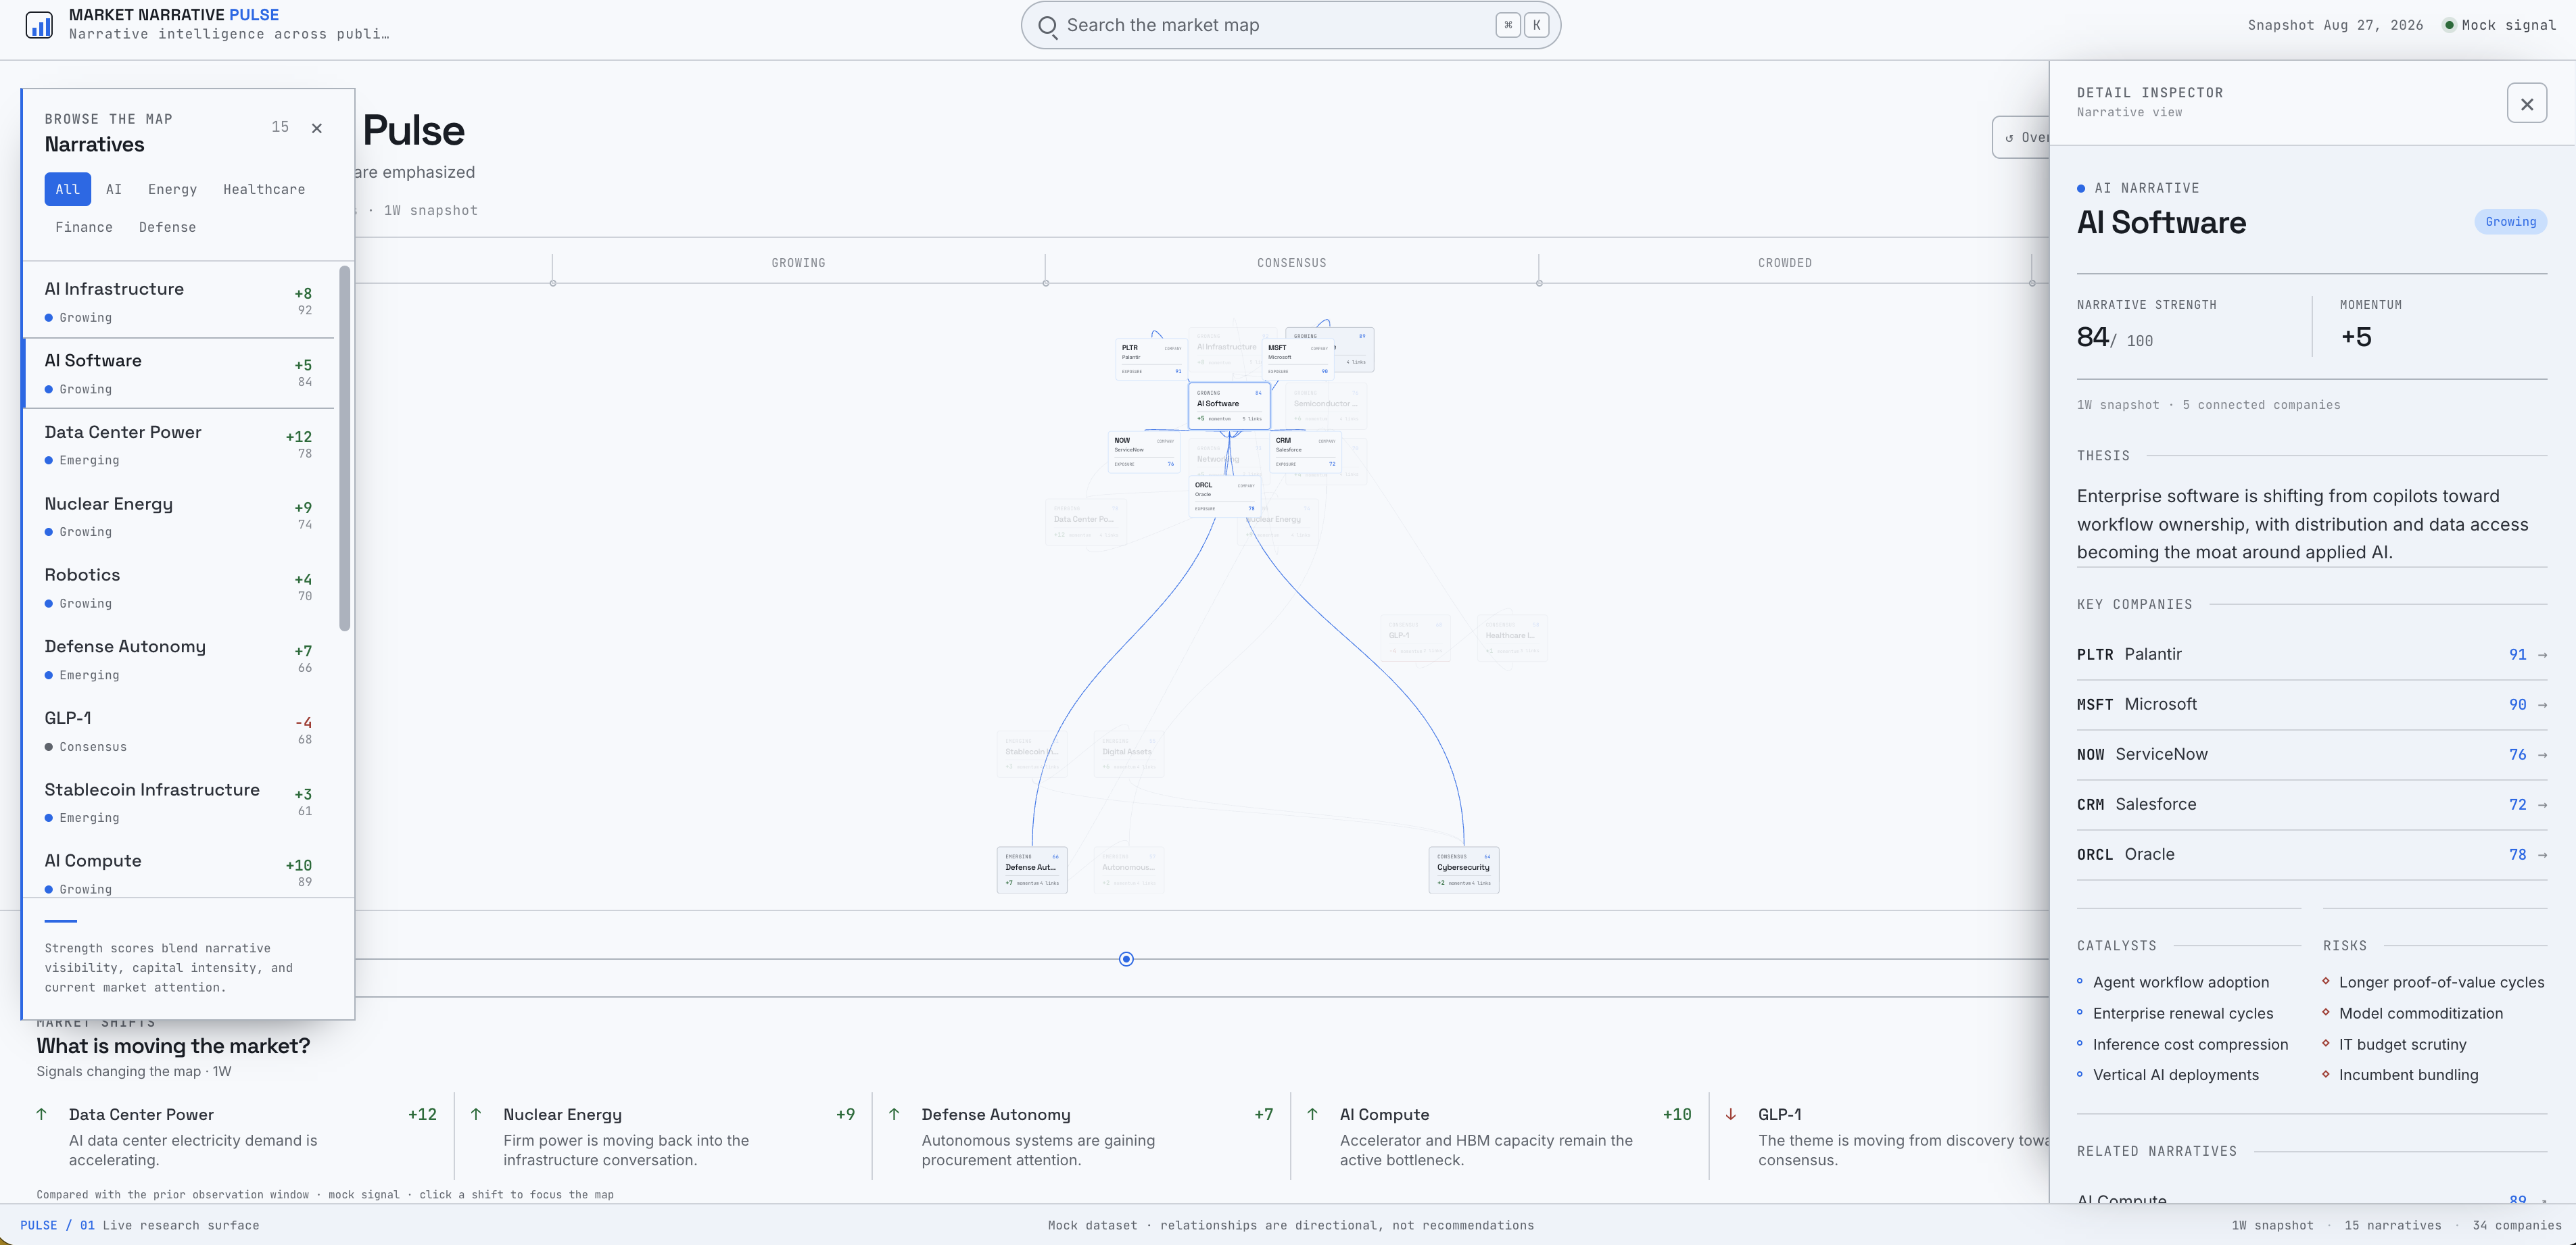Click the up arrow for Data Center Power shift
2576x1245 pixels.
42,1114
